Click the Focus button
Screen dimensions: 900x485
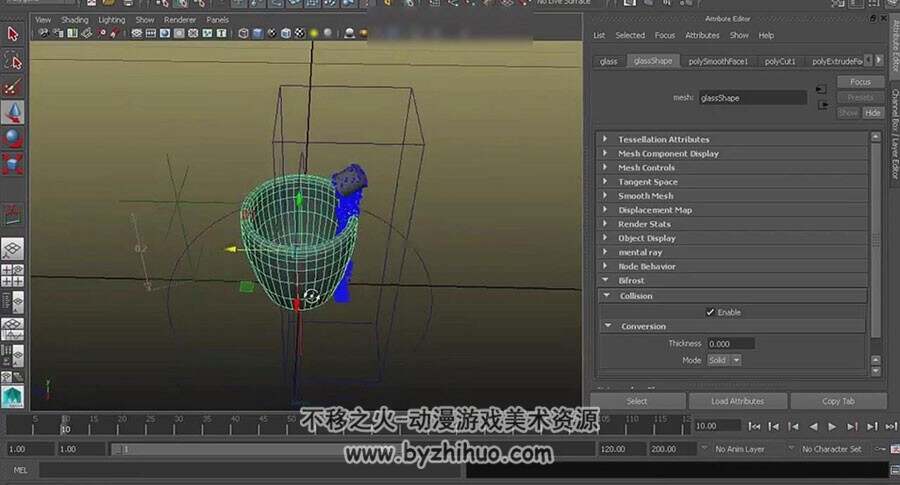tap(860, 82)
